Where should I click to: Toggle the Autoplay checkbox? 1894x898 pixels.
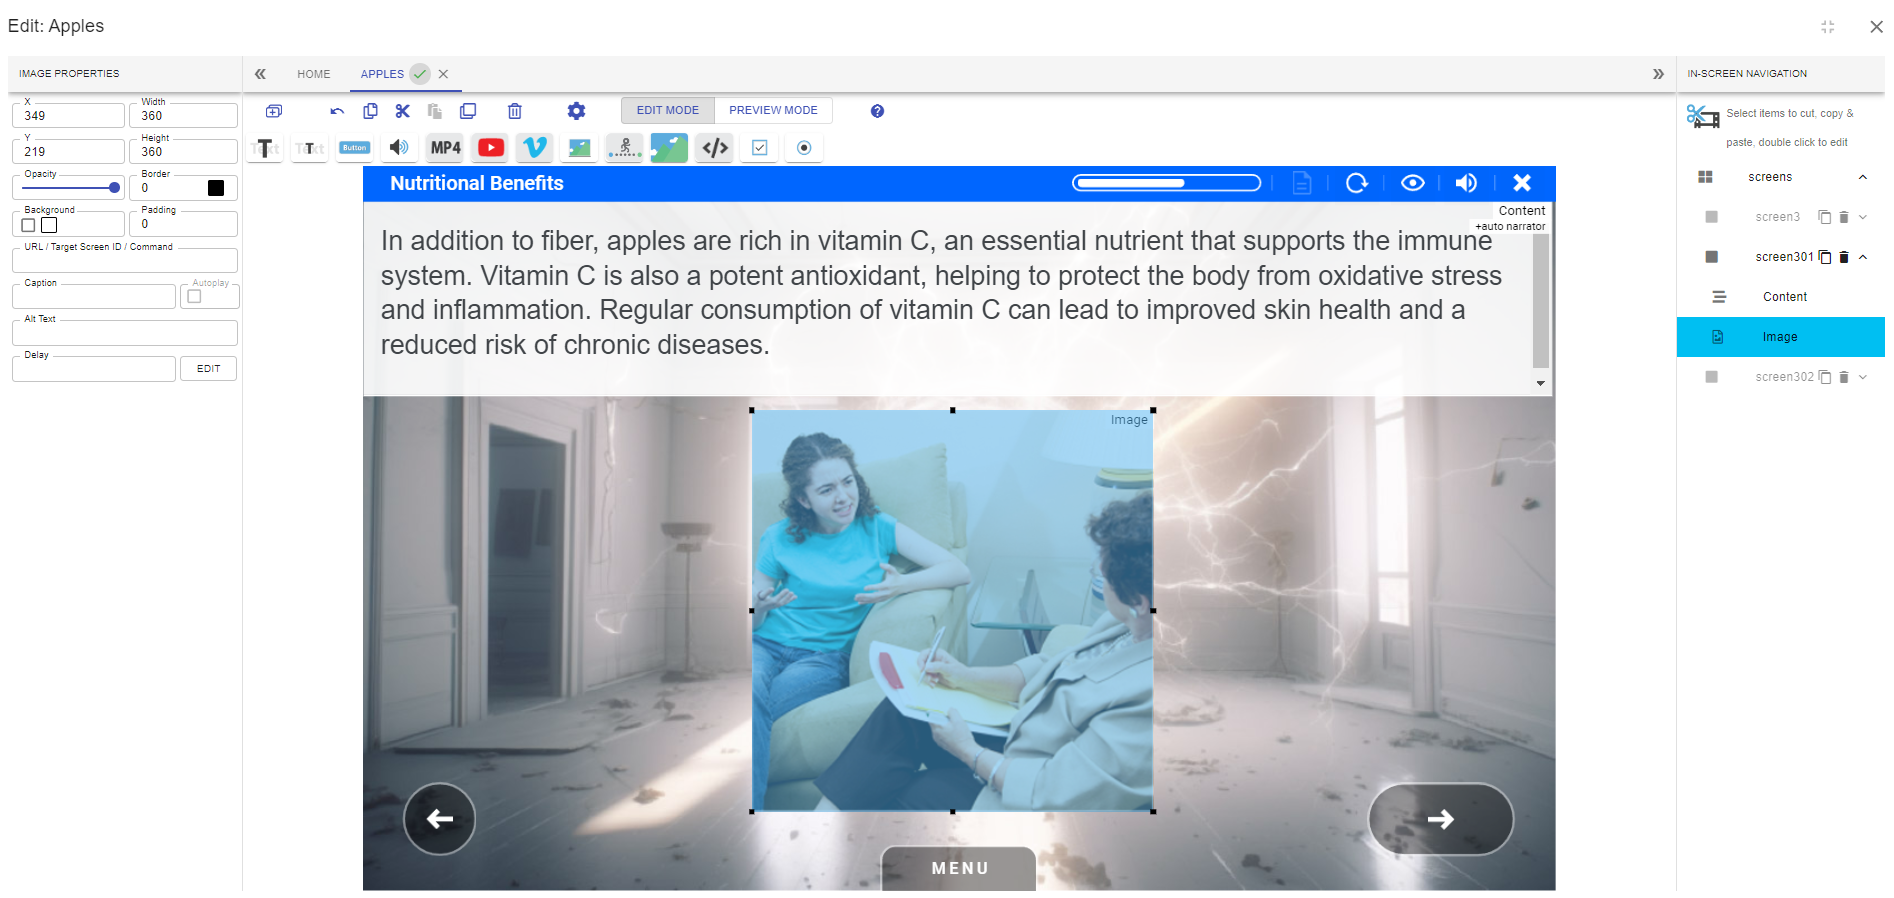[194, 296]
